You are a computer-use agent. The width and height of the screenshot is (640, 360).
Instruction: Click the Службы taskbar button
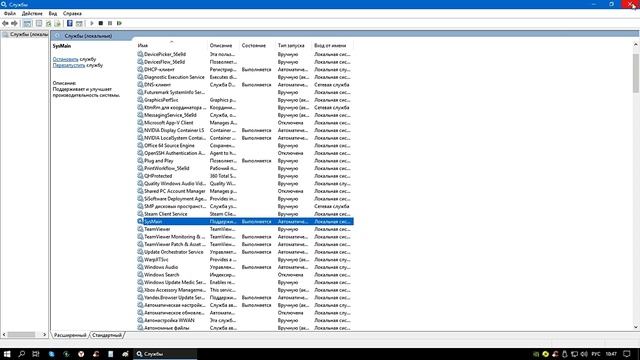[165, 354]
